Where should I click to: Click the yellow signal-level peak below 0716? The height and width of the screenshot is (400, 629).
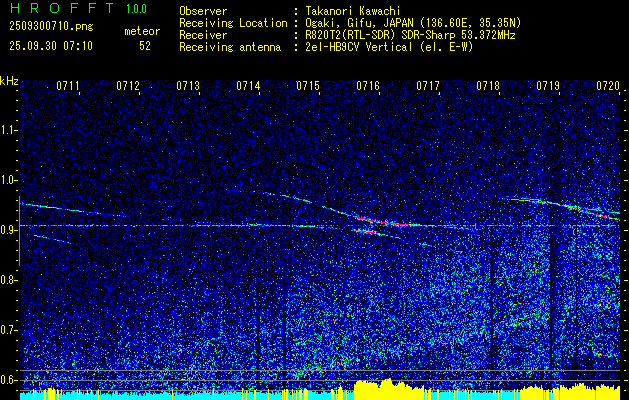(x=388, y=388)
